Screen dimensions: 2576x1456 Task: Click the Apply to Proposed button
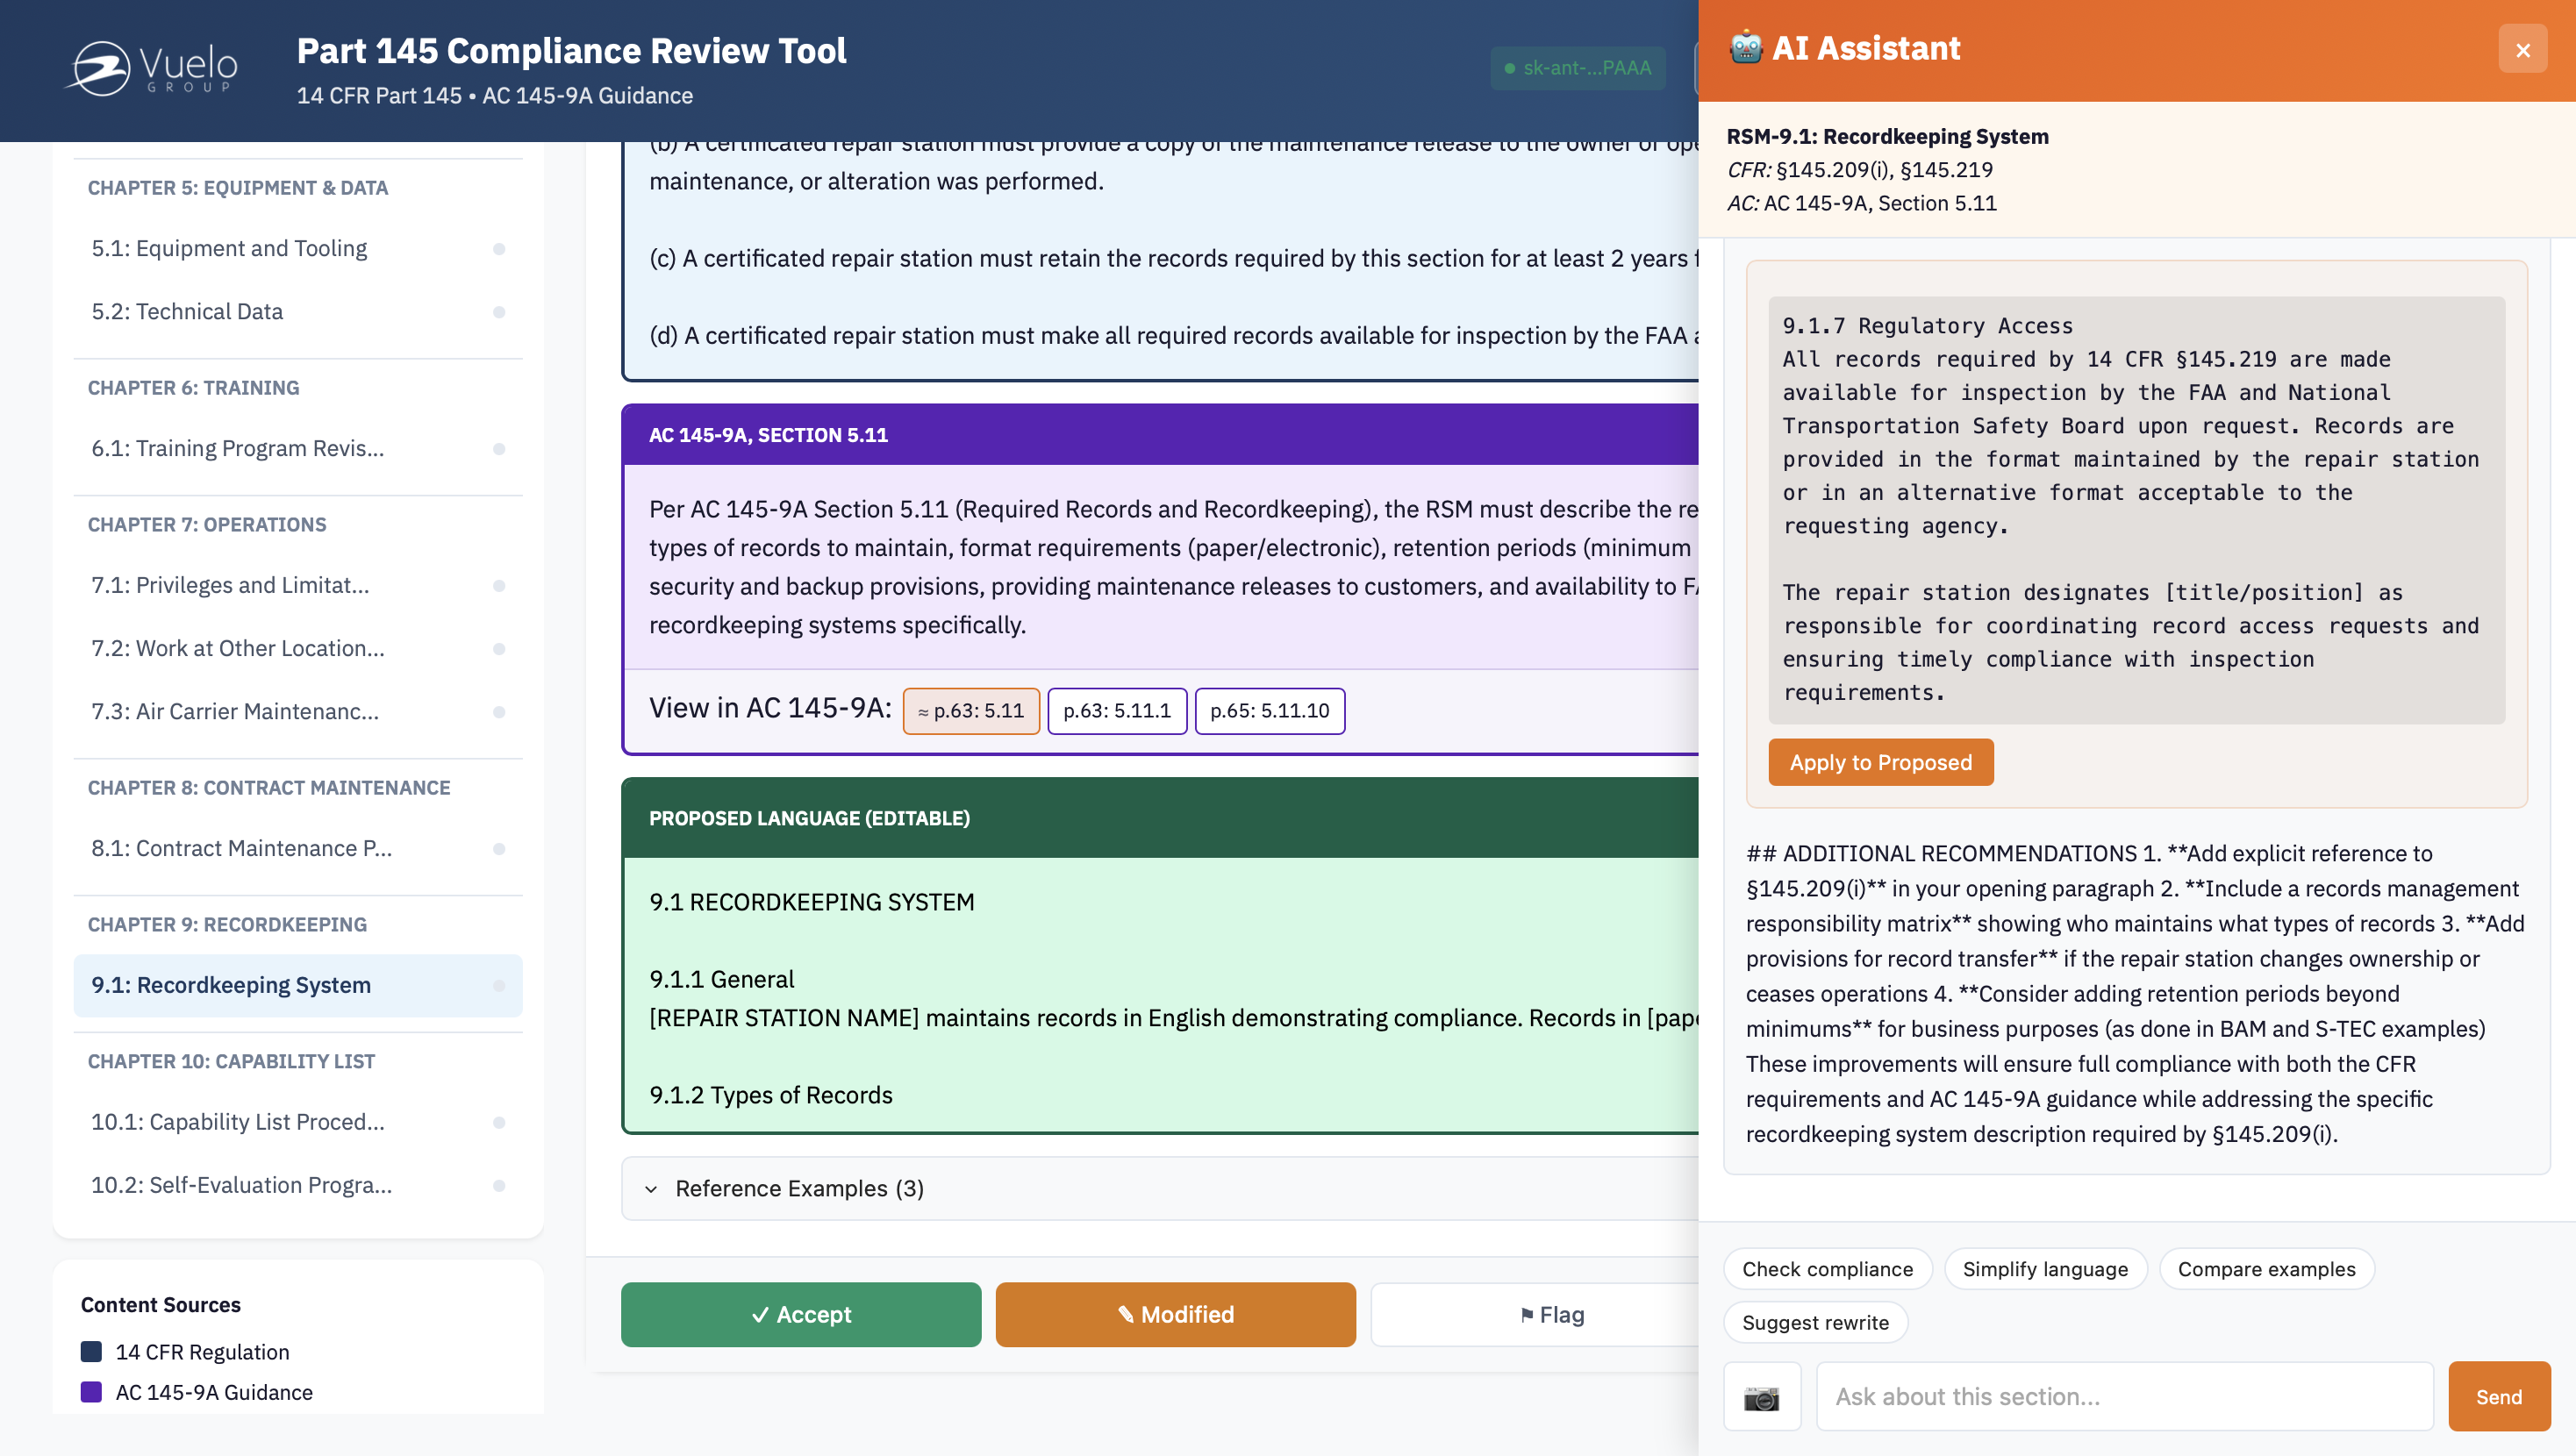[x=1880, y=761]
